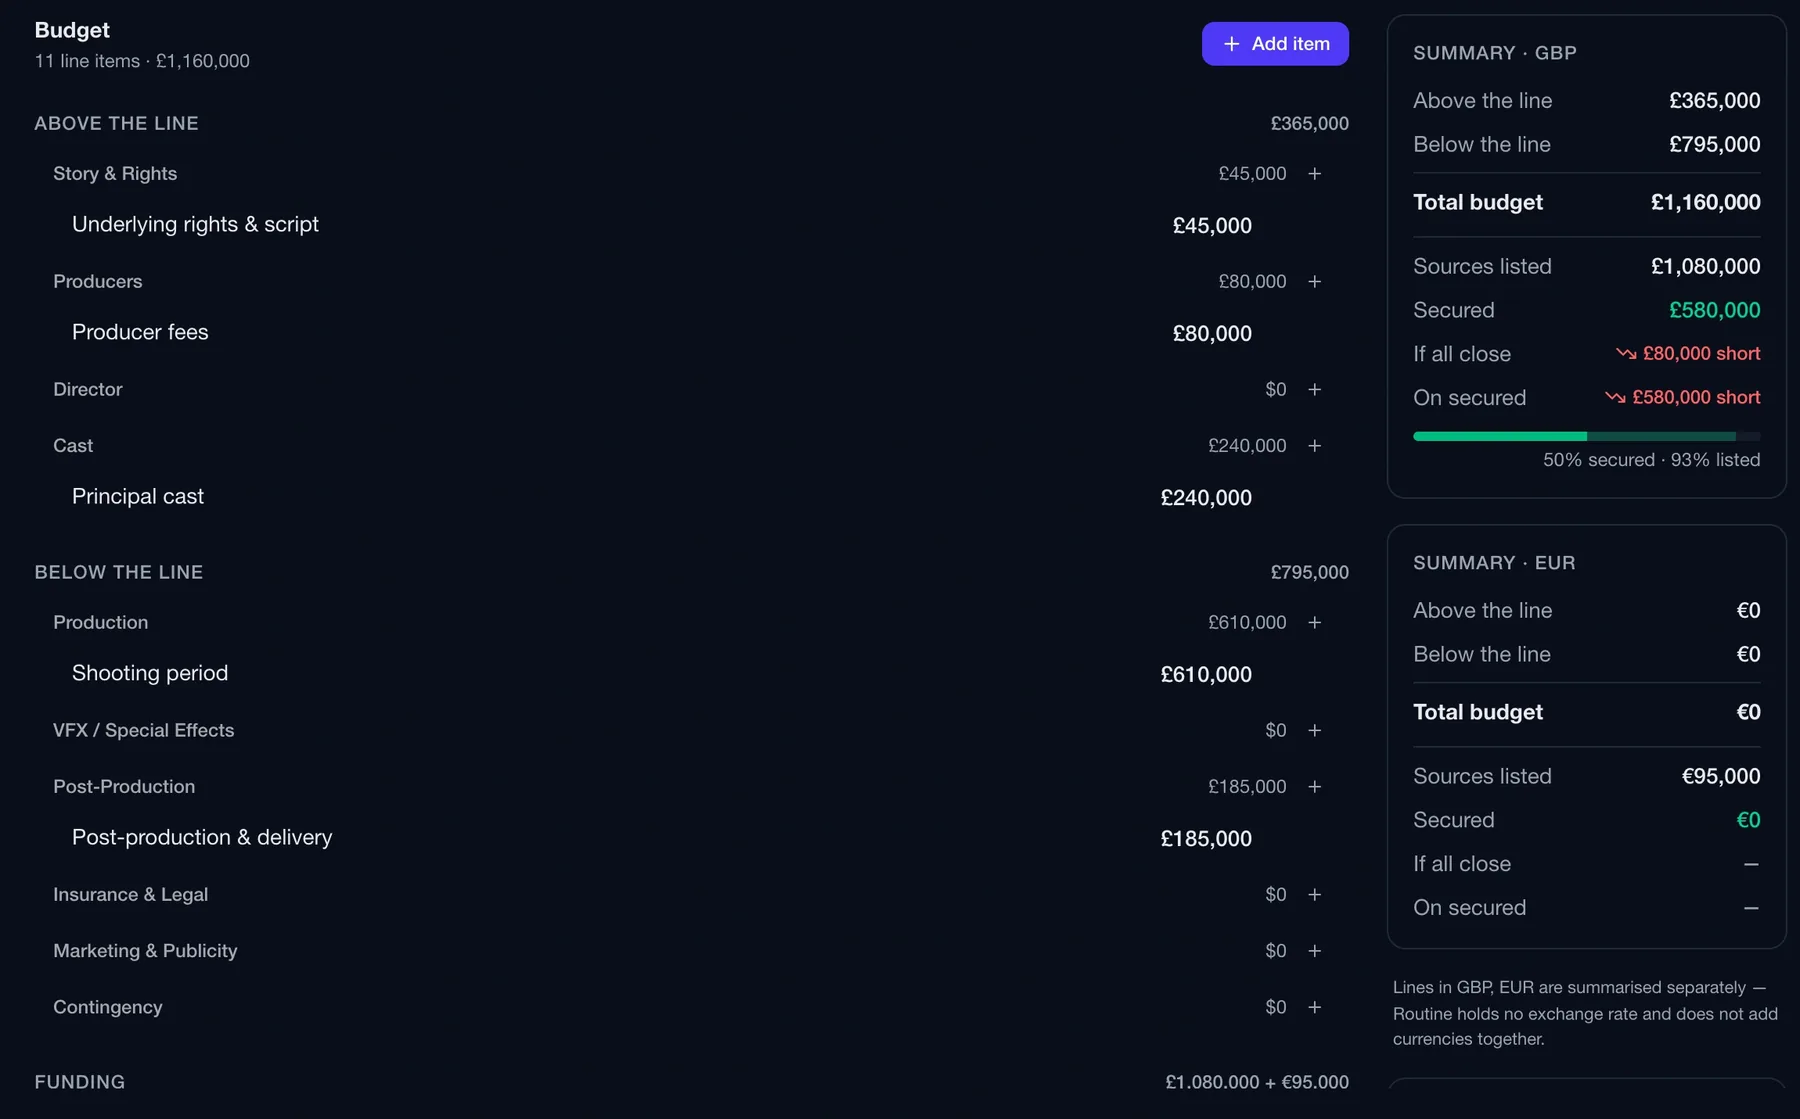
Task: Click the ABOVE THE LINE section header
Action: coord(116,123)
